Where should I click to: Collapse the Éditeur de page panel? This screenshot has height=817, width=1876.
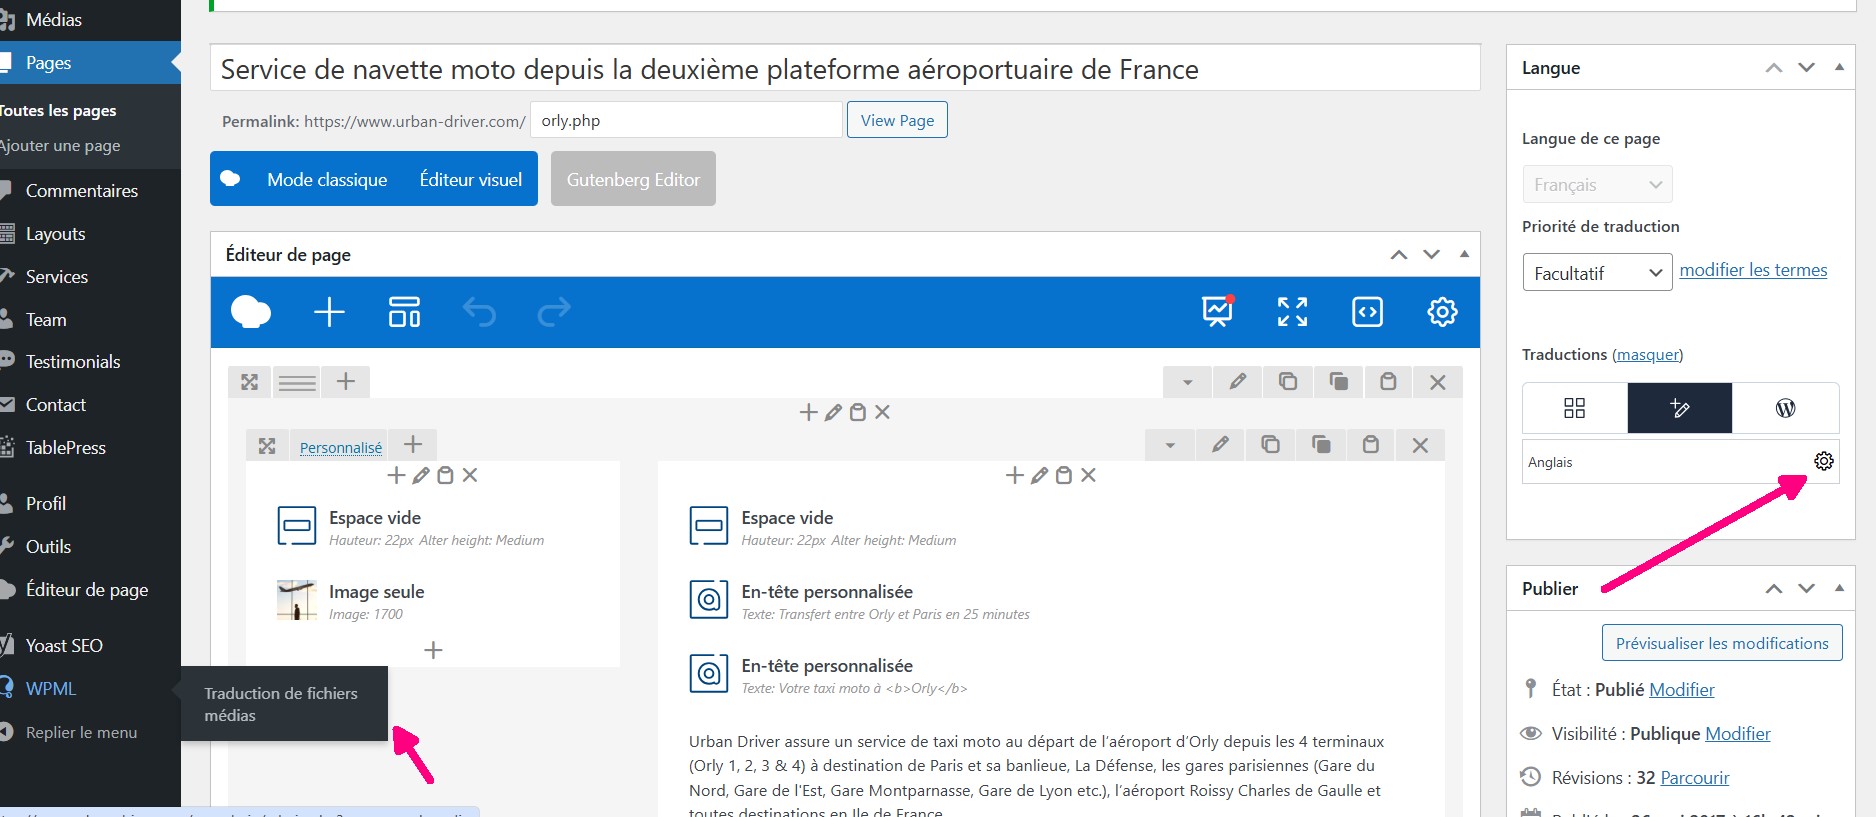[1464, 254]
